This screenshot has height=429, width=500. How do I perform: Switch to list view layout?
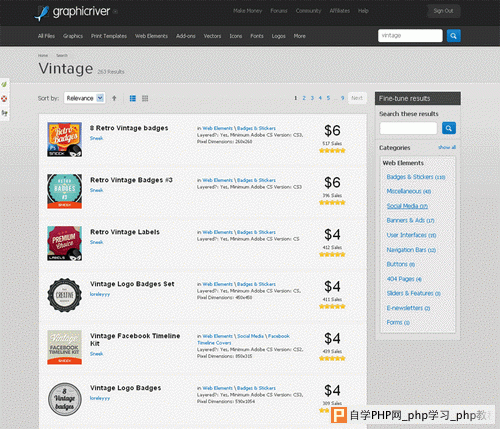point(133,98)
